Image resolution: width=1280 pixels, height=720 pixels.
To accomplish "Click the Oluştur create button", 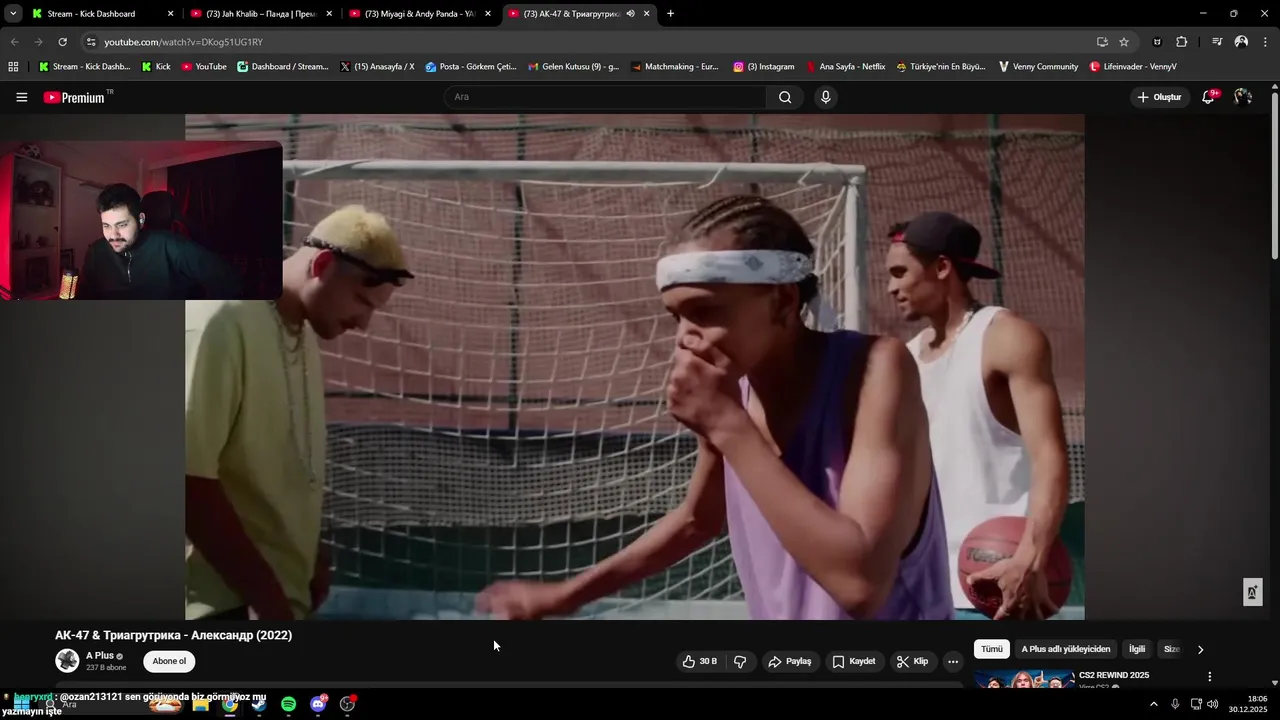I will click(1159, 97).
